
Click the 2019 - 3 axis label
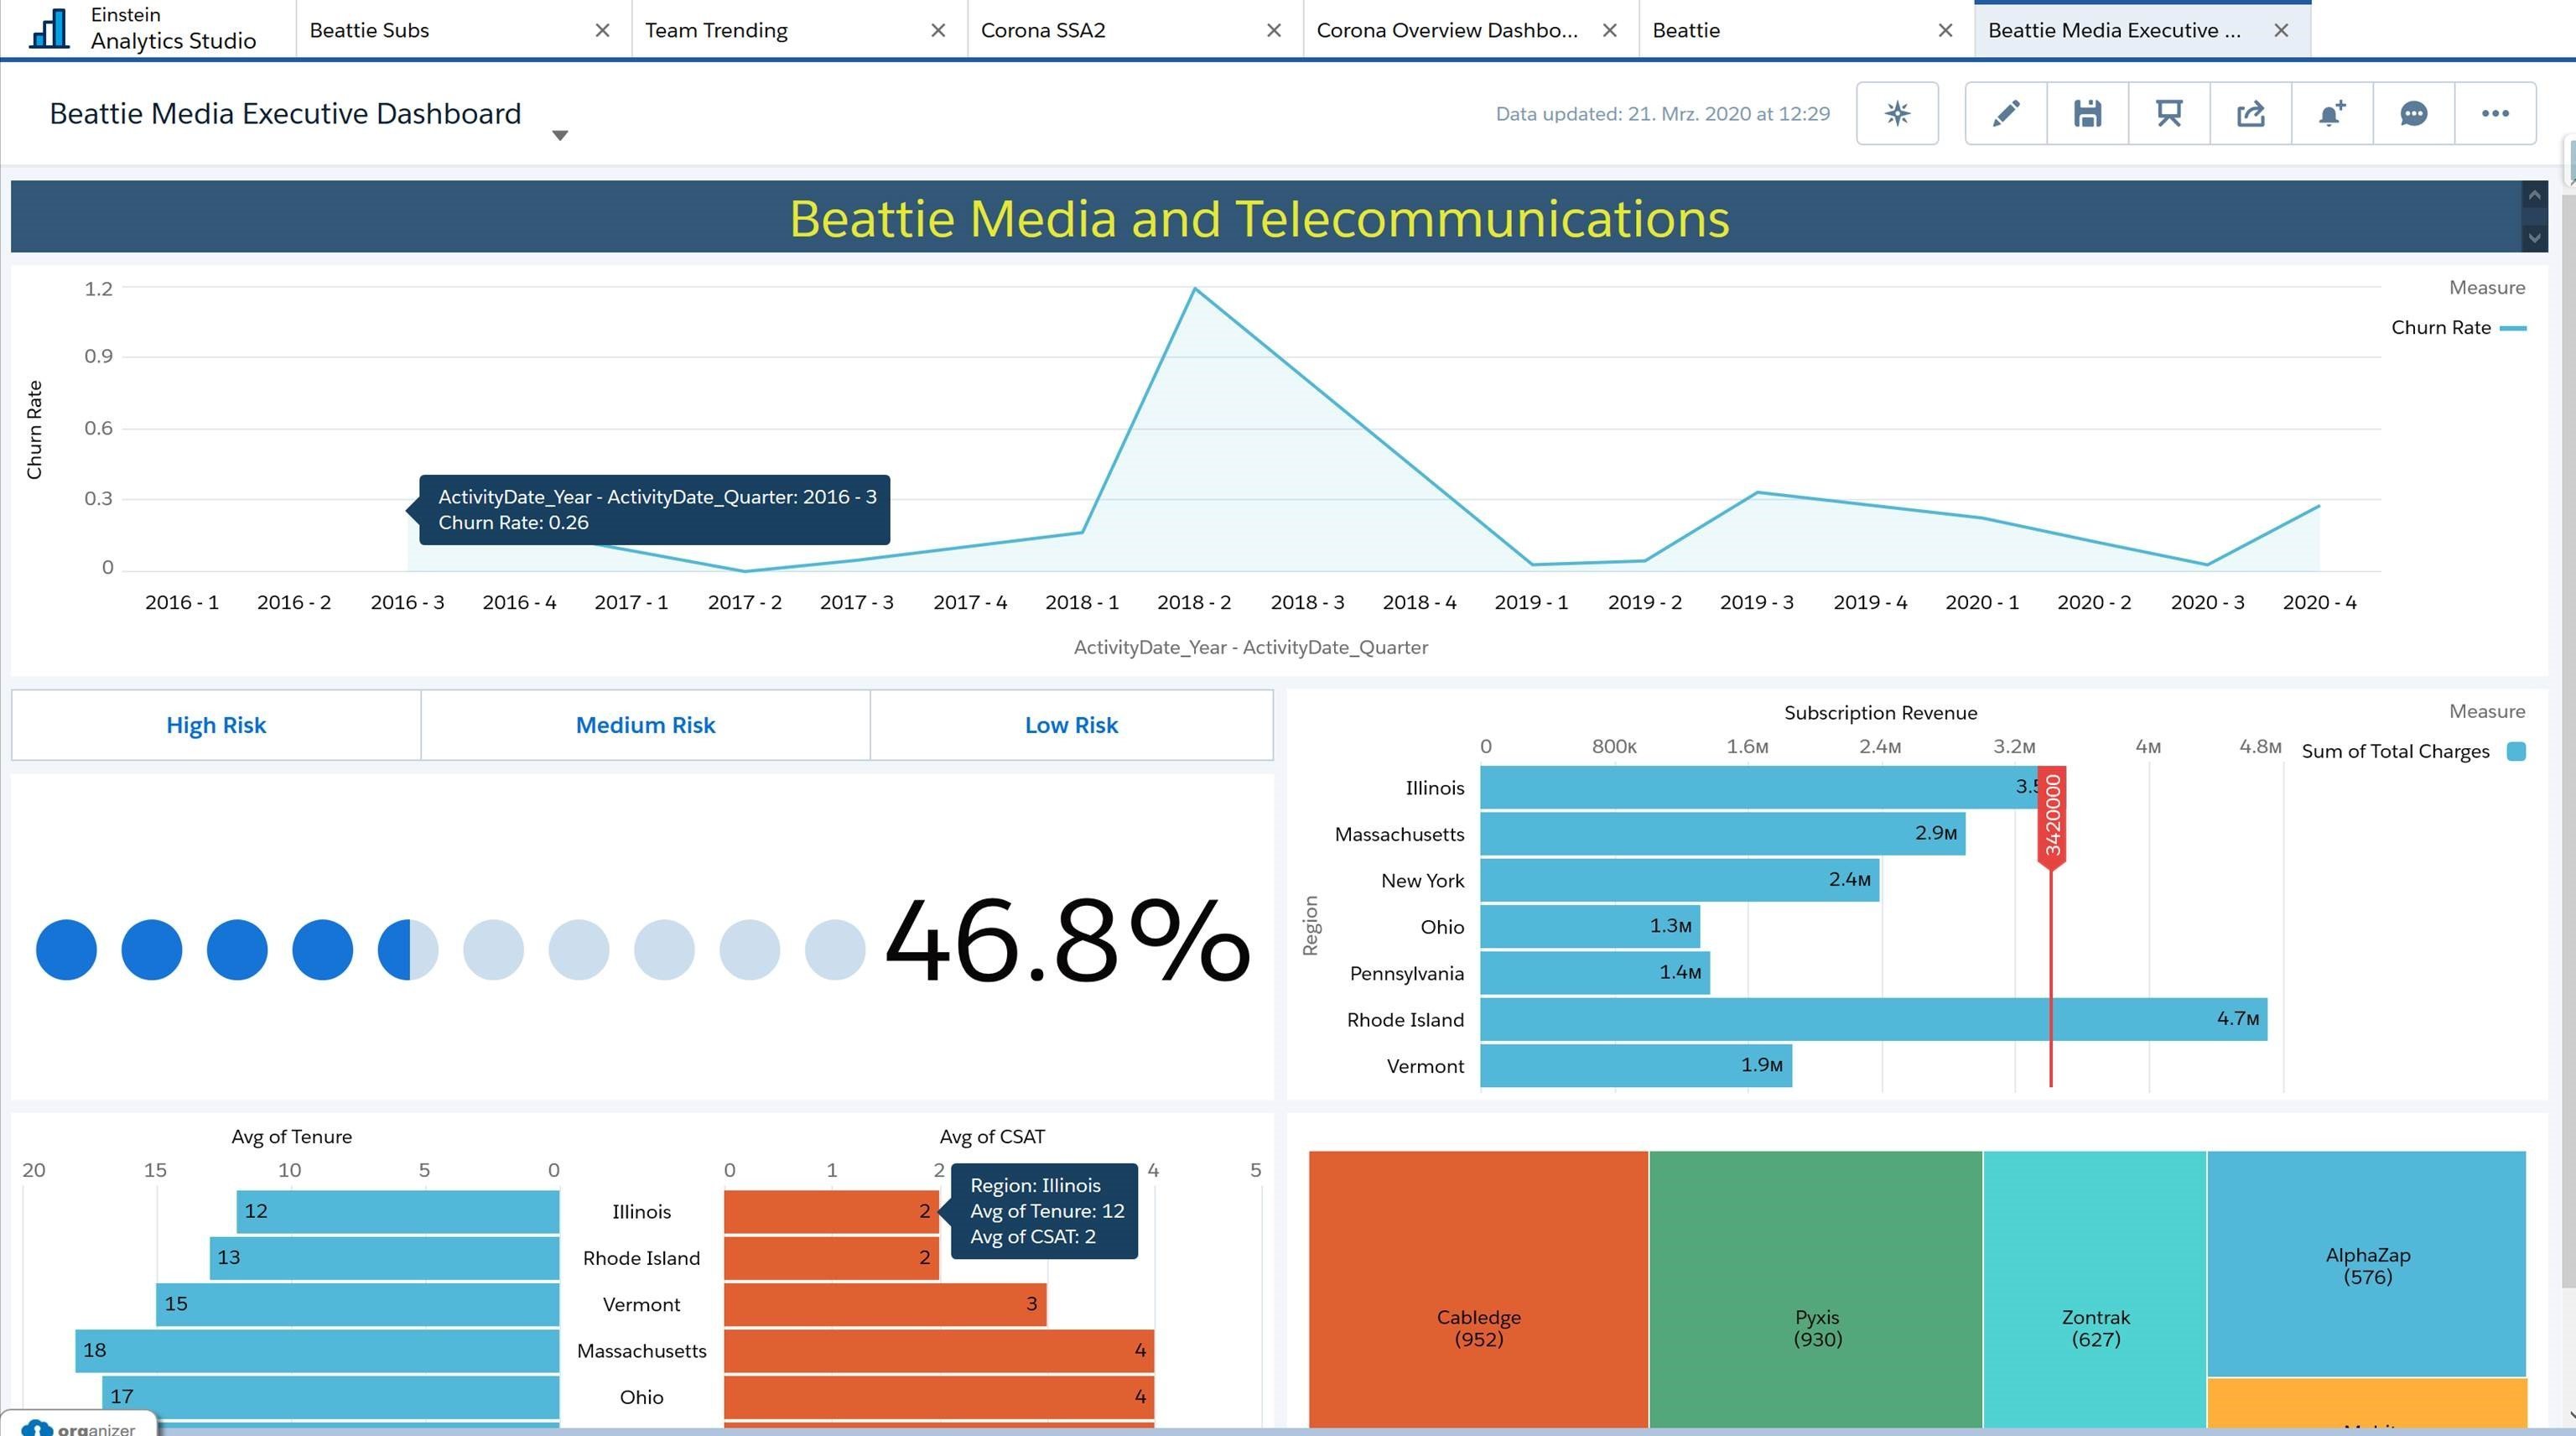click(1757, 602)
